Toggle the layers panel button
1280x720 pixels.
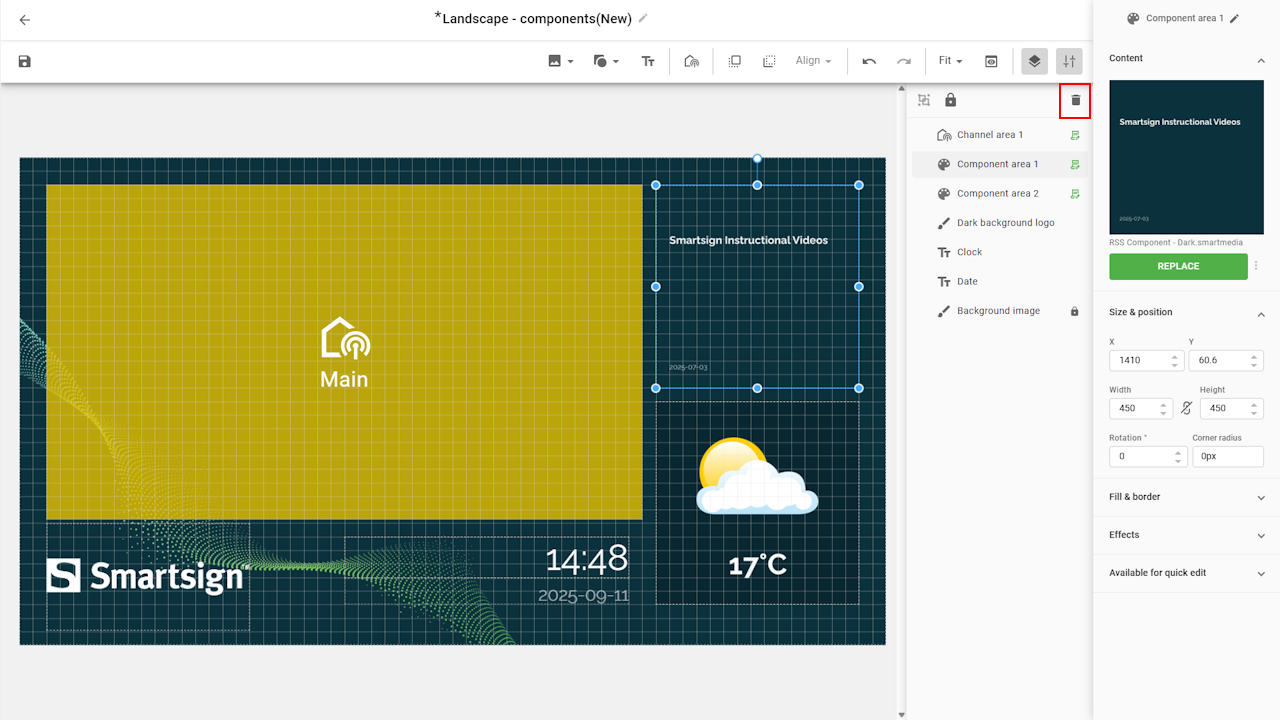[1034, 61]
